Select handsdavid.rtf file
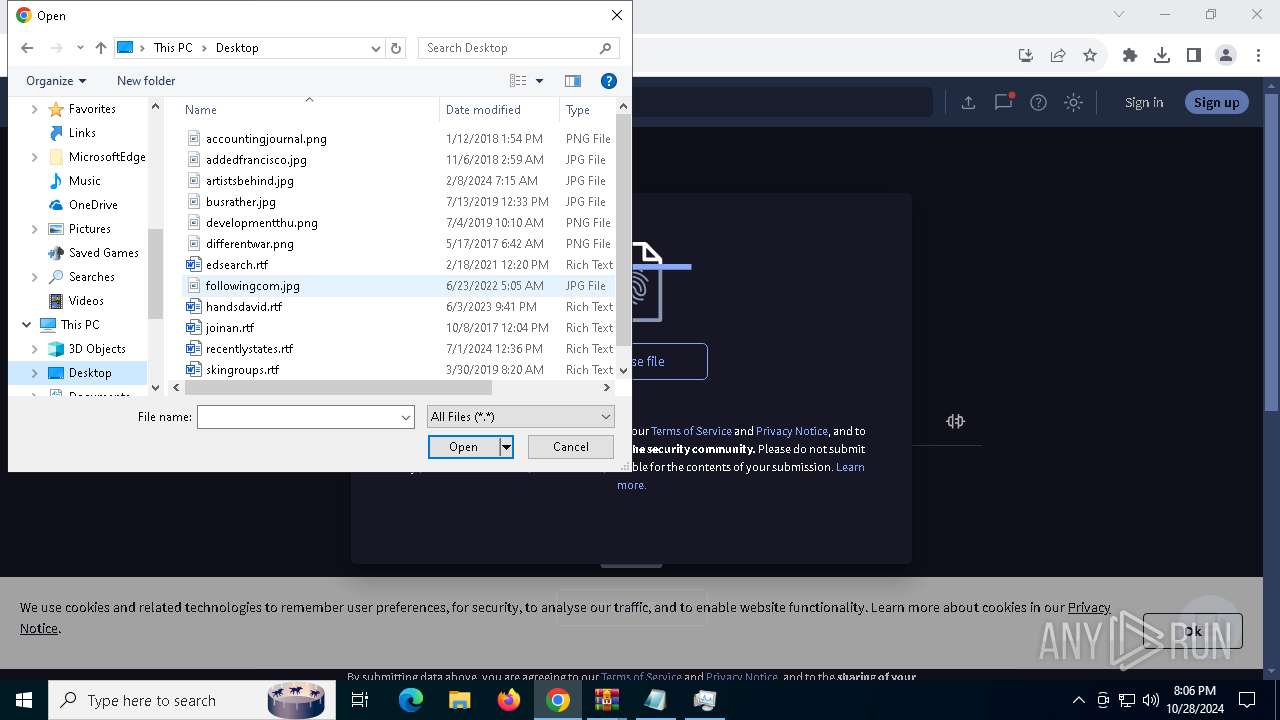1280x720 pixels. [x=243, y=307]
